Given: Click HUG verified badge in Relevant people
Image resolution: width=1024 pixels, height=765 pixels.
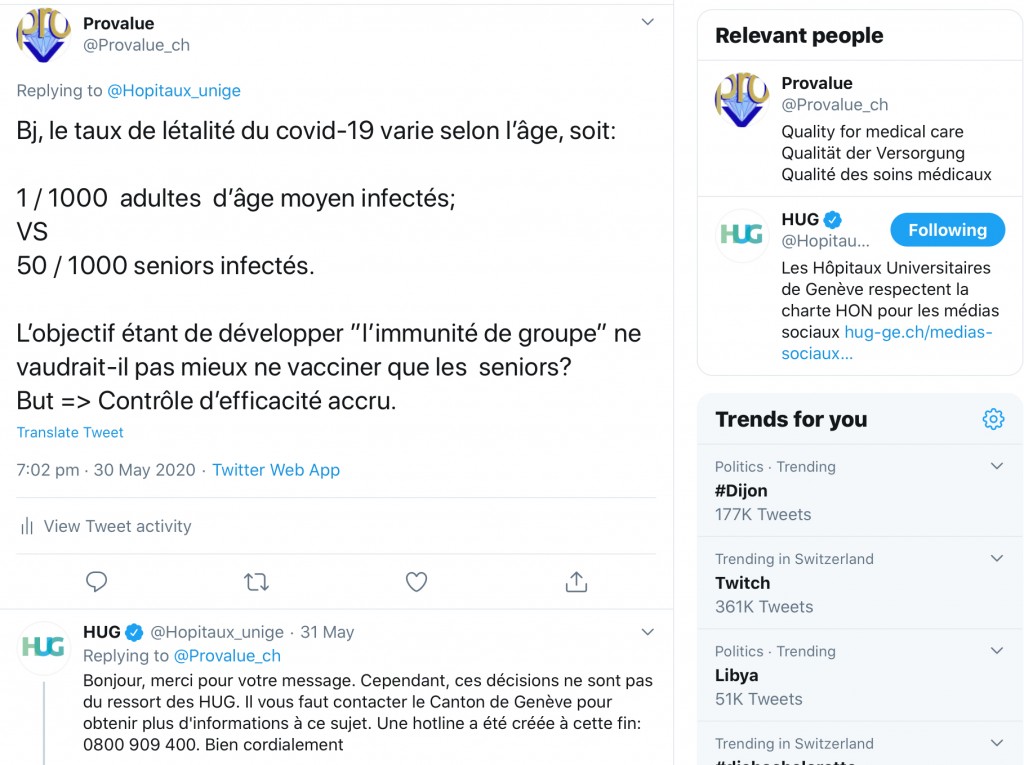Looking at the screenshot, I should (833, 220).
